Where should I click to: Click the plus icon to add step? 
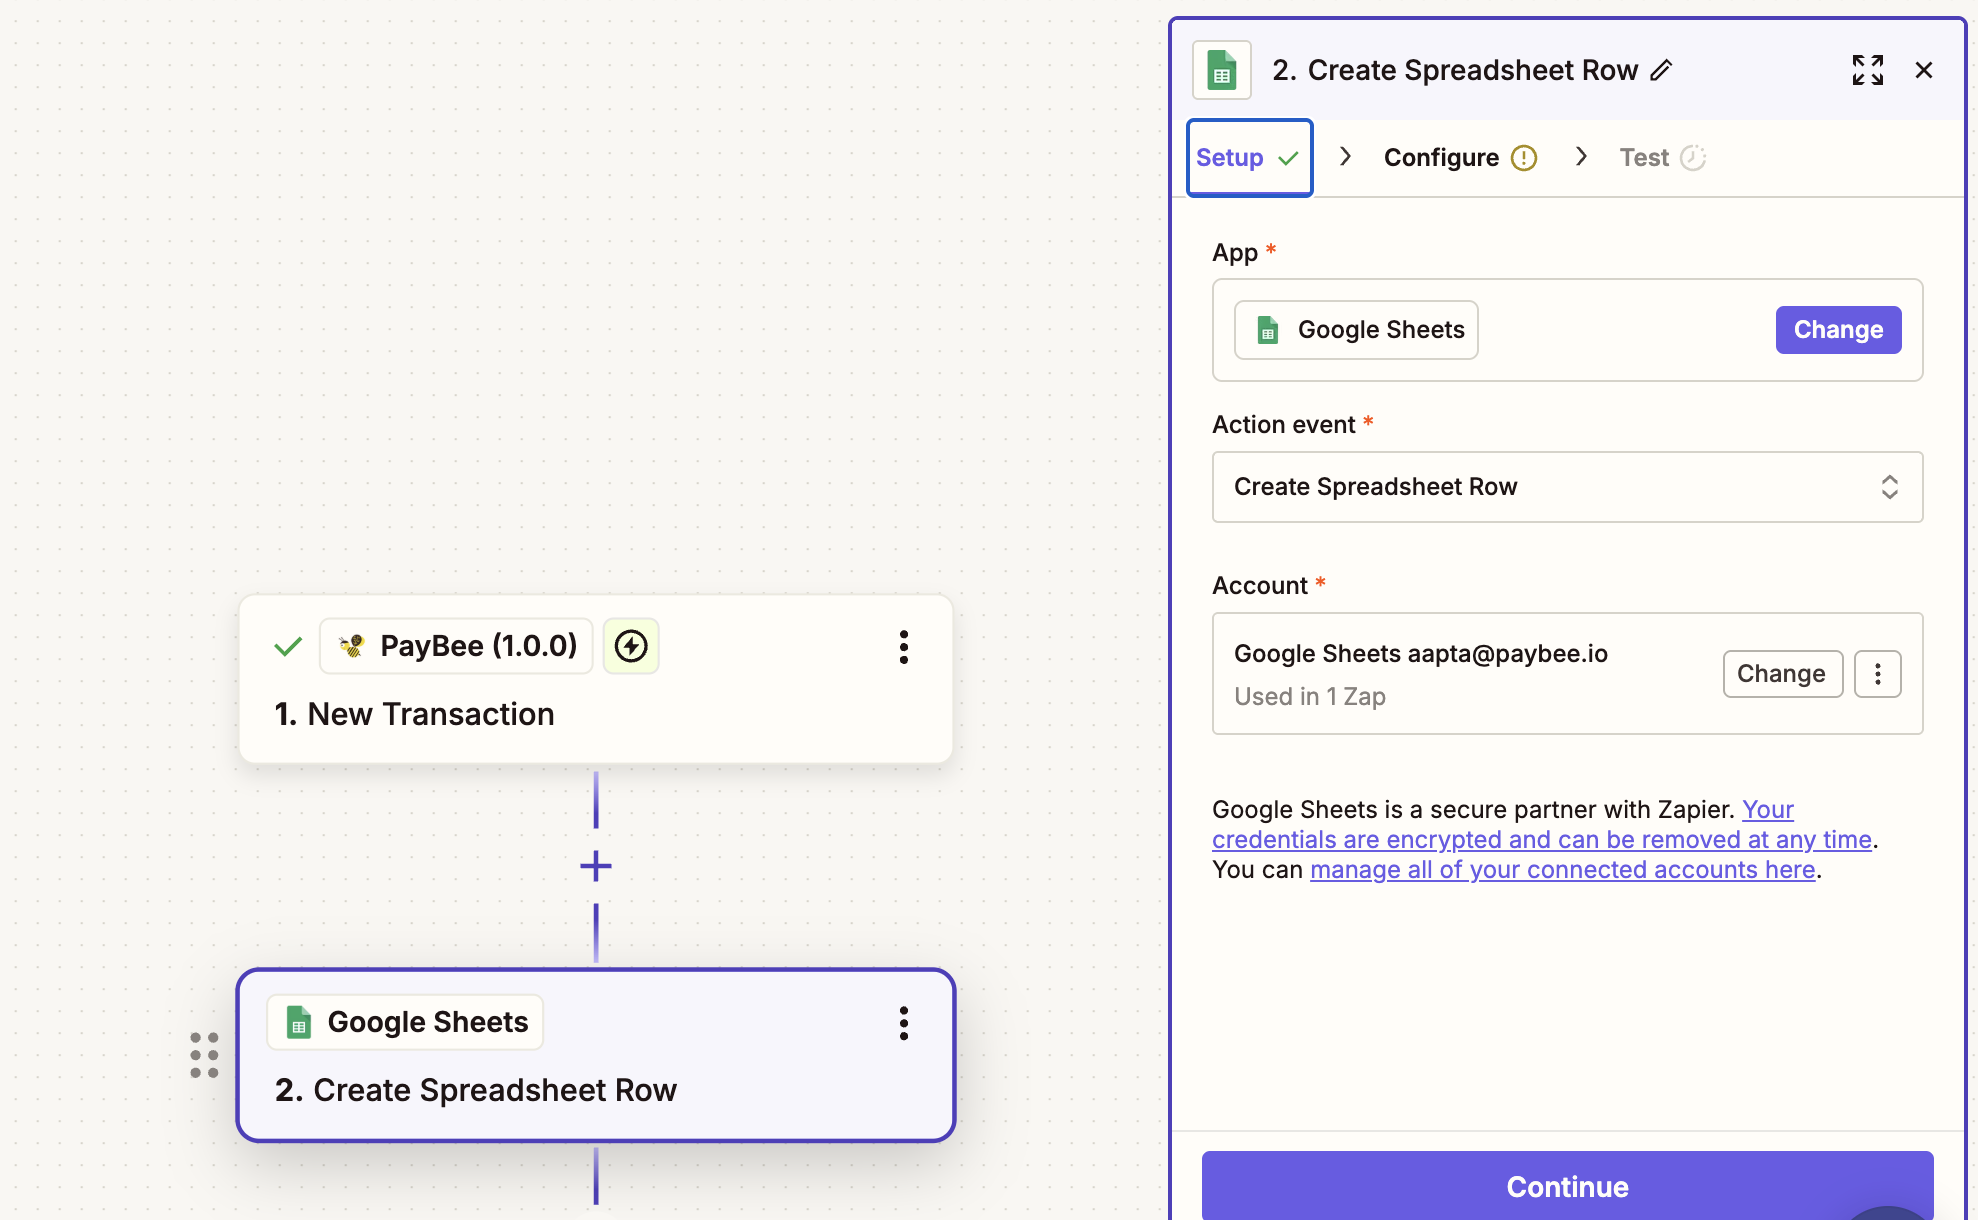tap(596, 866)
